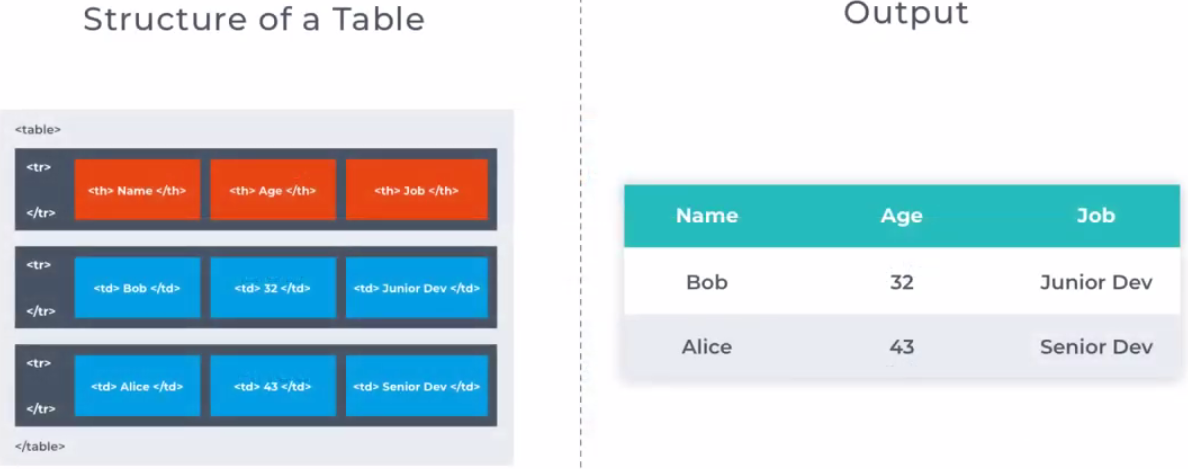1188x469 pixels.
Task: Click the blue td Alice block
Action: (137, 386)
